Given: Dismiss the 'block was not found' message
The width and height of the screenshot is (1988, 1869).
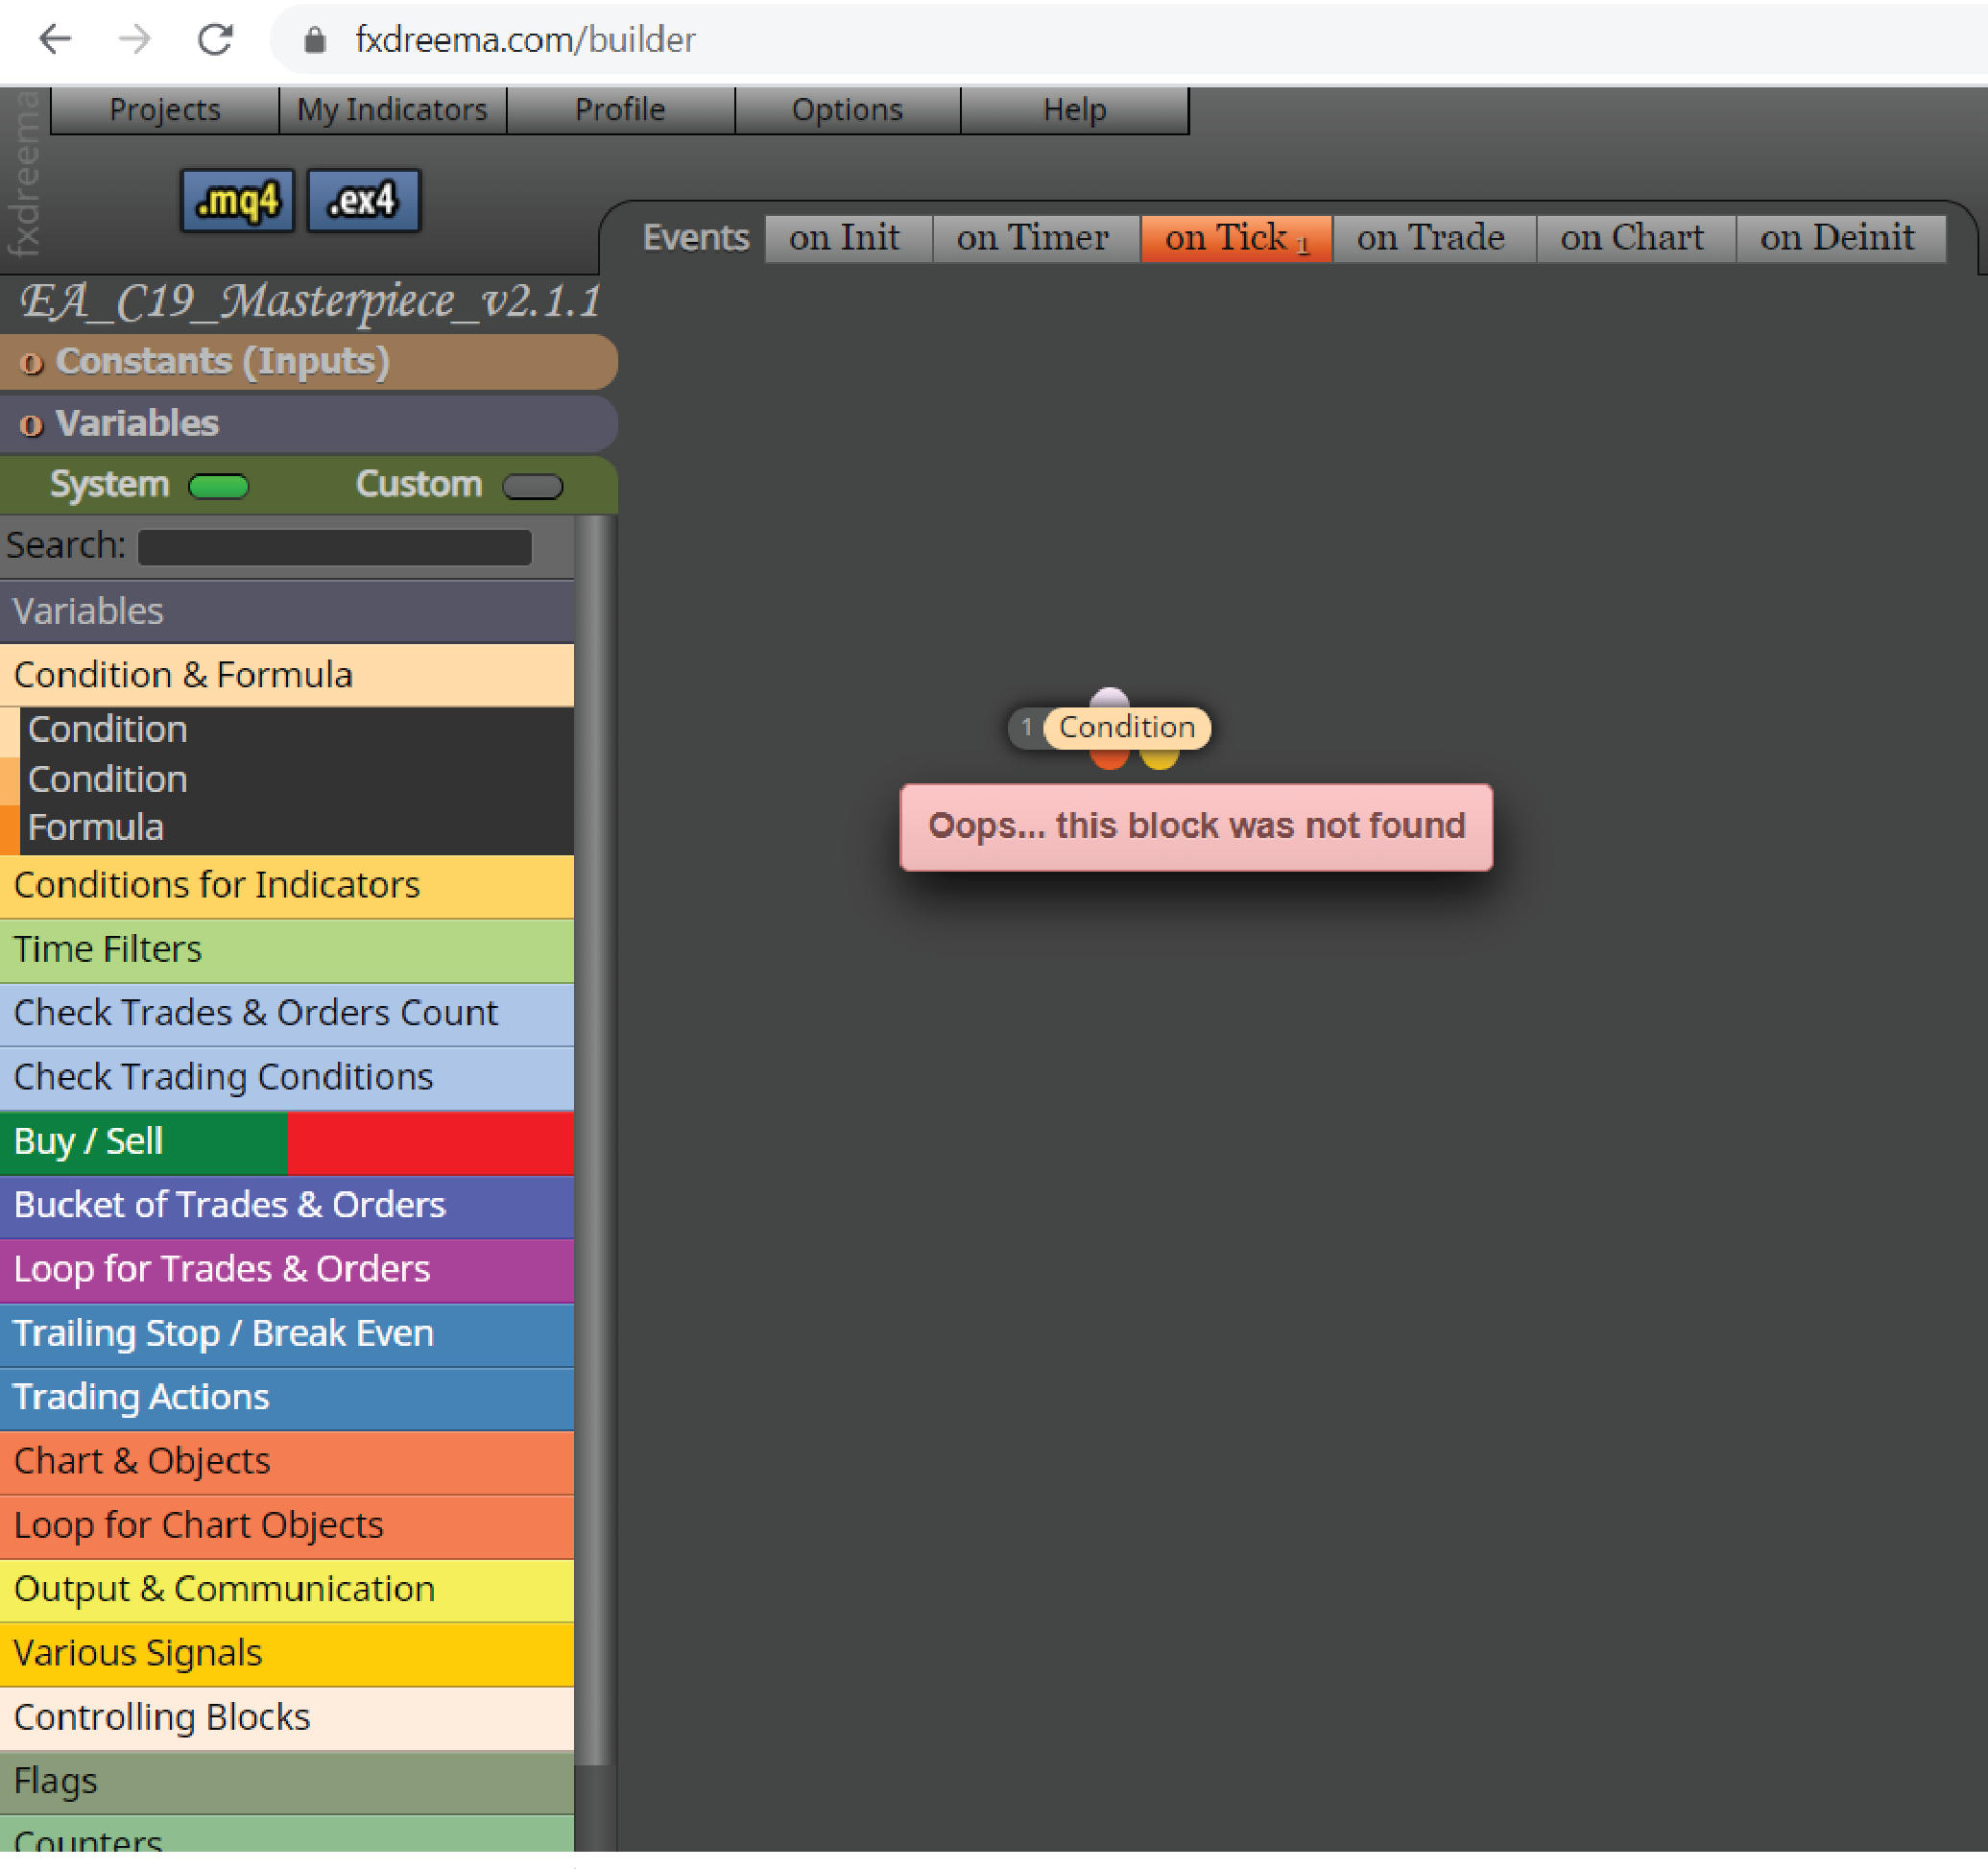Looking at the screenshot, I should 1196,827.
